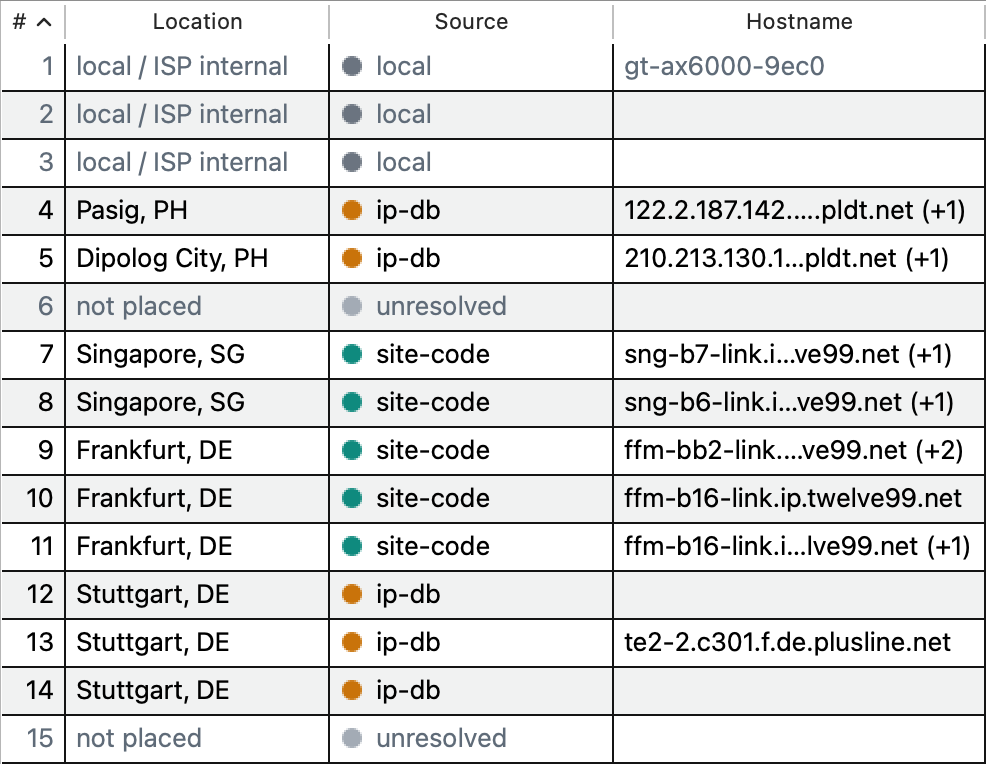Screen dimensions: 986x764
Task: Select hostname ffm-b16-link.ip.twelve99.net
Action: click(x=793, y=499)
